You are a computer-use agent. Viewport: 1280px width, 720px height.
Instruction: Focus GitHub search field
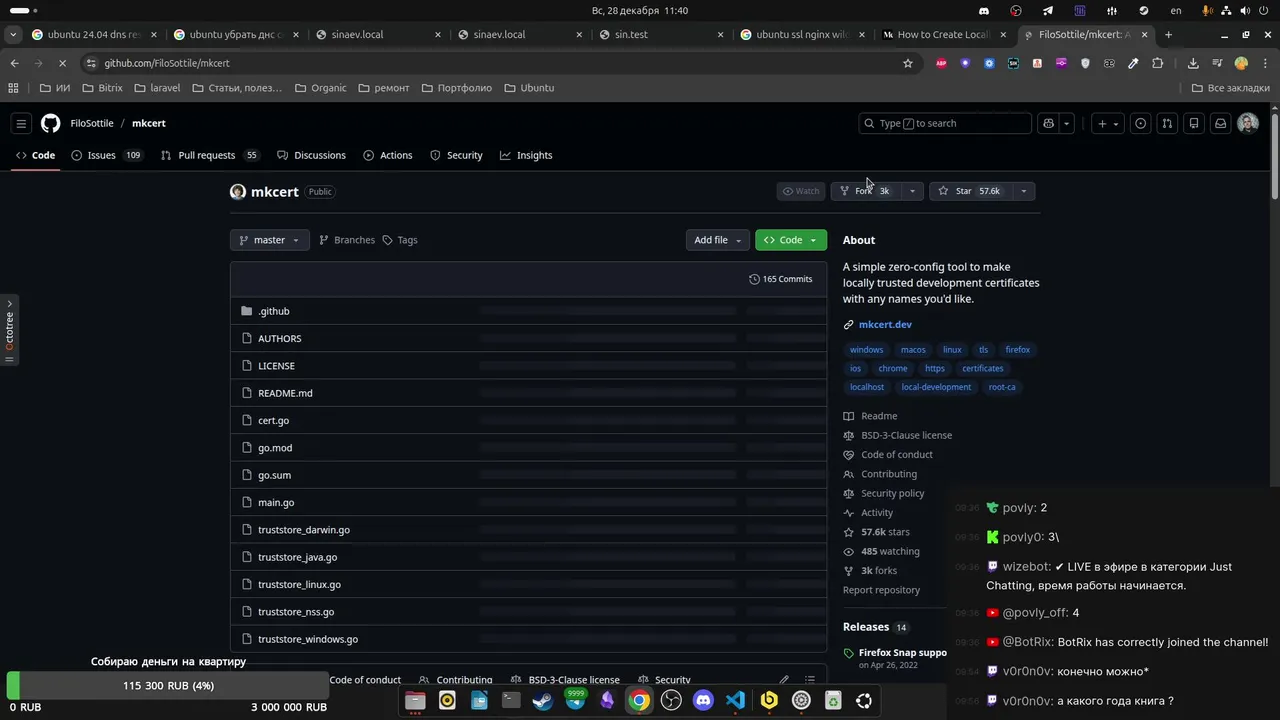[945, 123]
